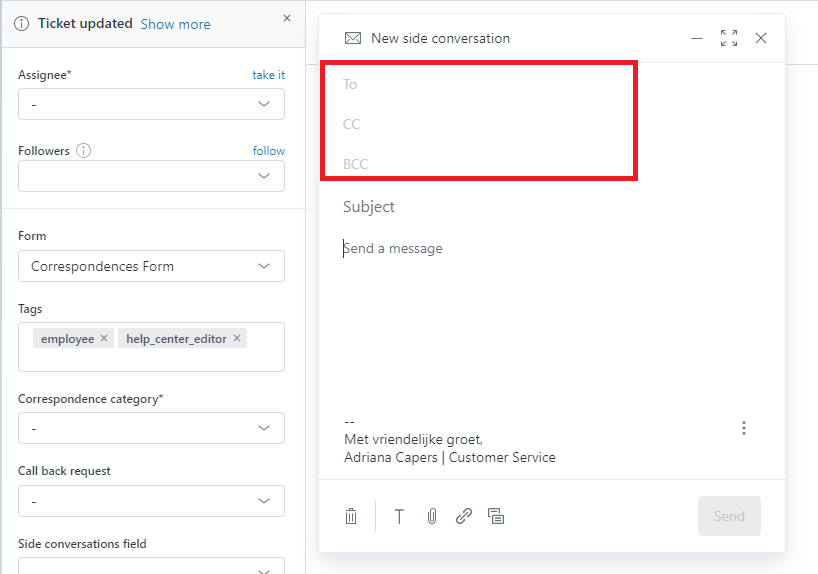The width and height of the screenshot is (818, 574).
Task: Click the Send button
Action: [x=729, y=516]
